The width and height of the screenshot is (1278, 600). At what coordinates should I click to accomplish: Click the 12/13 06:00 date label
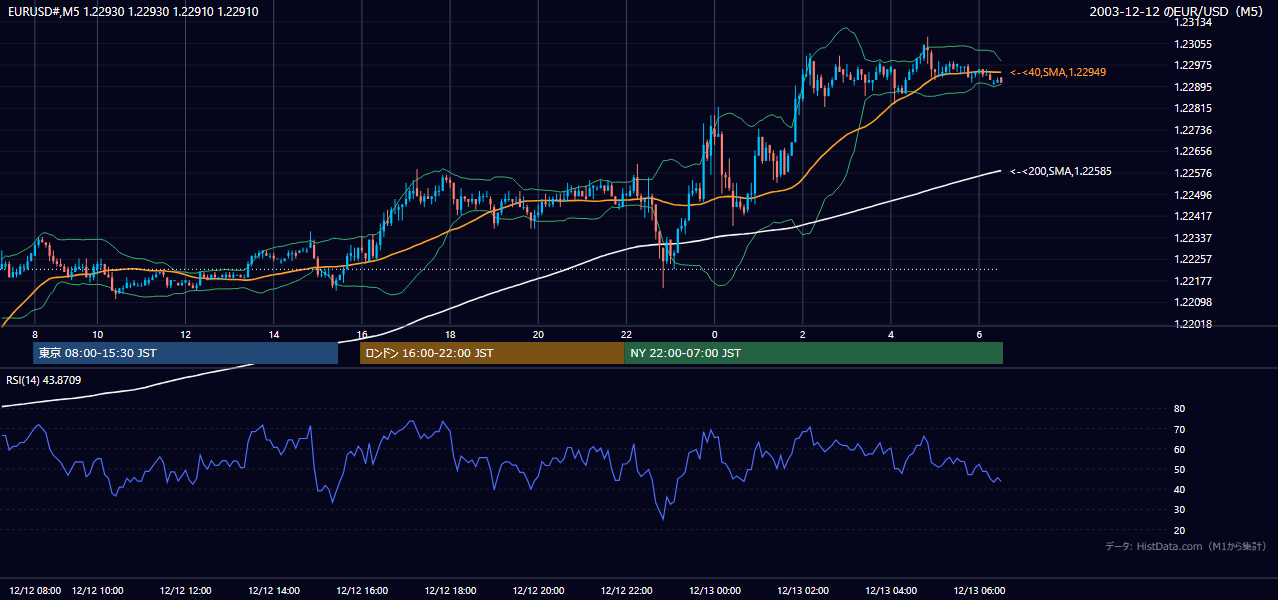979,590
